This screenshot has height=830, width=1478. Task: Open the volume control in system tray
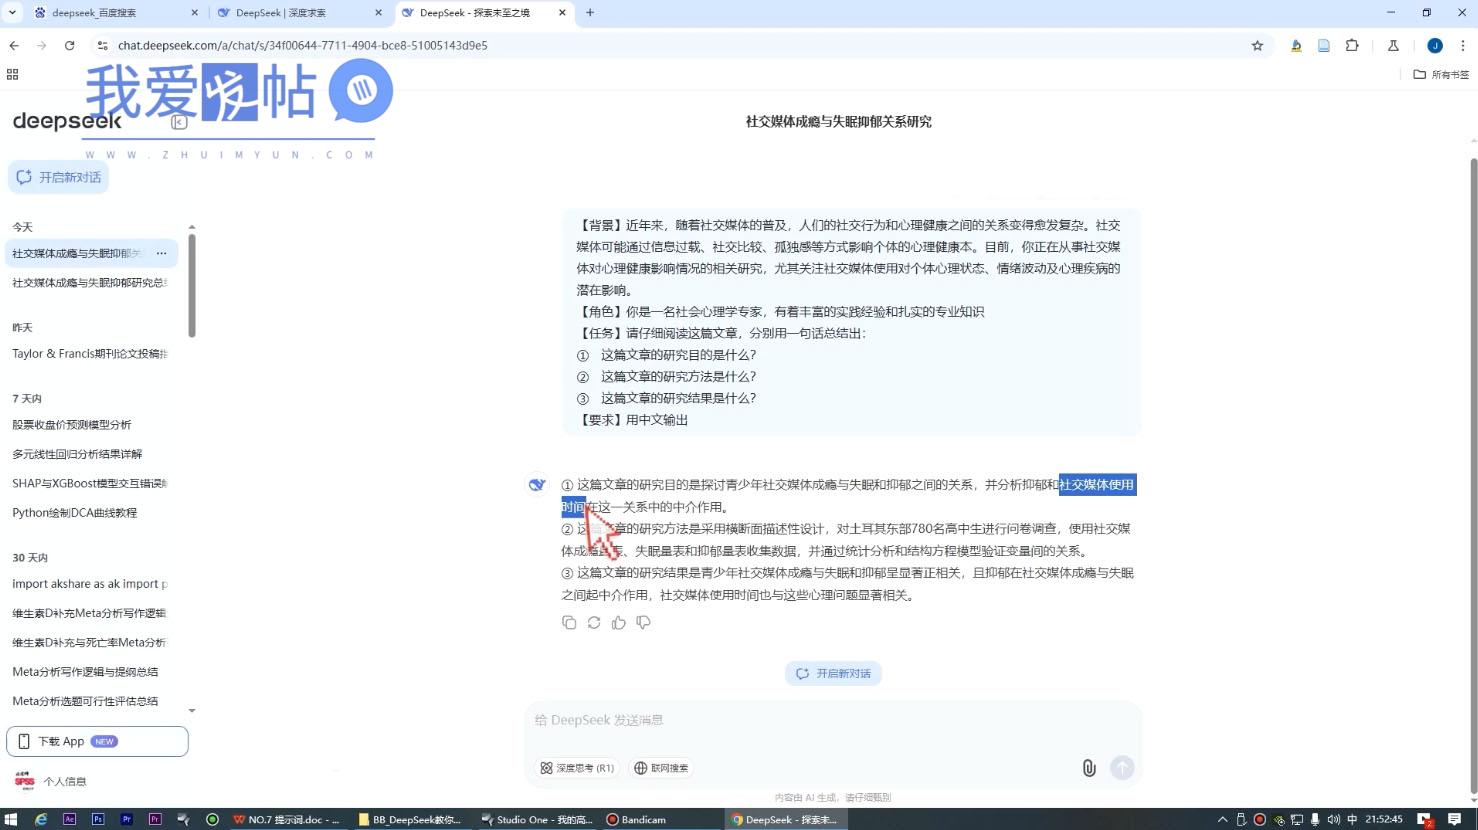[1333, 819]
